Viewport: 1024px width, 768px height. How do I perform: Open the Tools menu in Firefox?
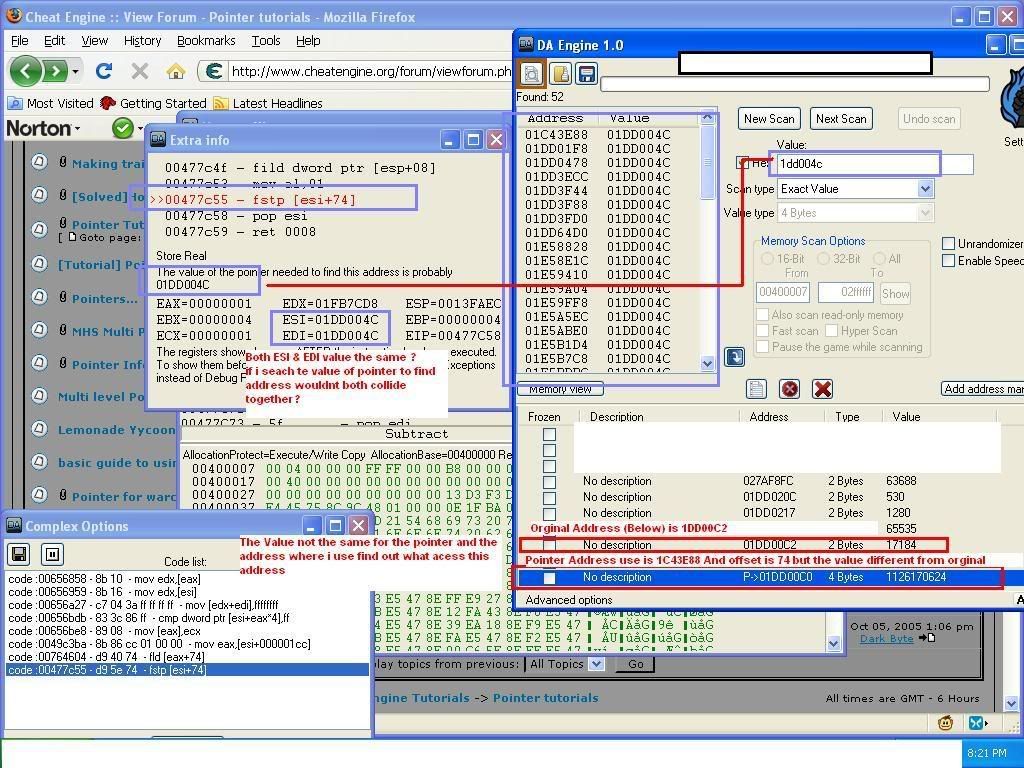coord(266,41)
